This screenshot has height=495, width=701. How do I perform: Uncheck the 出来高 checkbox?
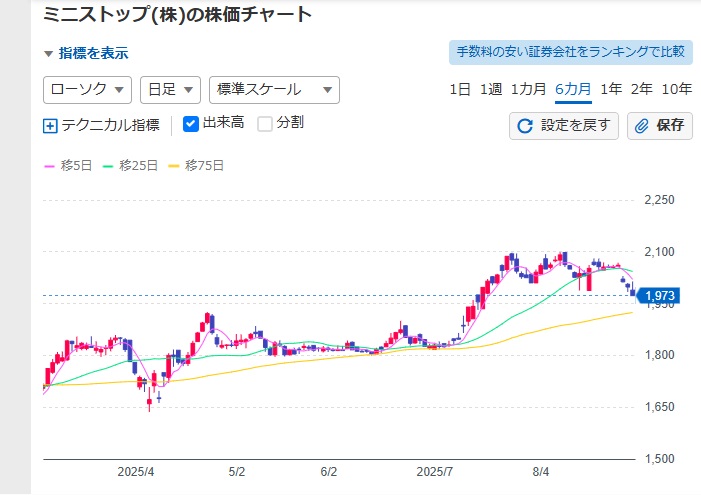click(x=191, y=124)
